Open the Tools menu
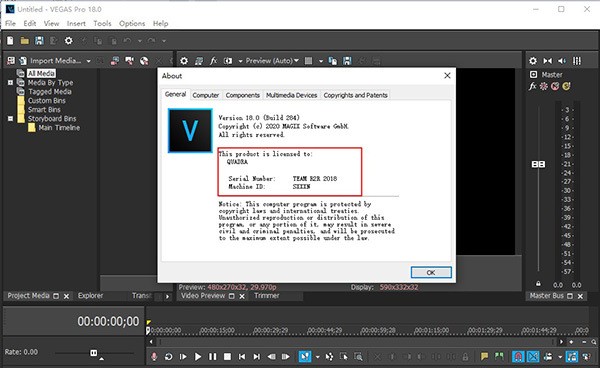The image size is (600, 368). coord(102,23)
